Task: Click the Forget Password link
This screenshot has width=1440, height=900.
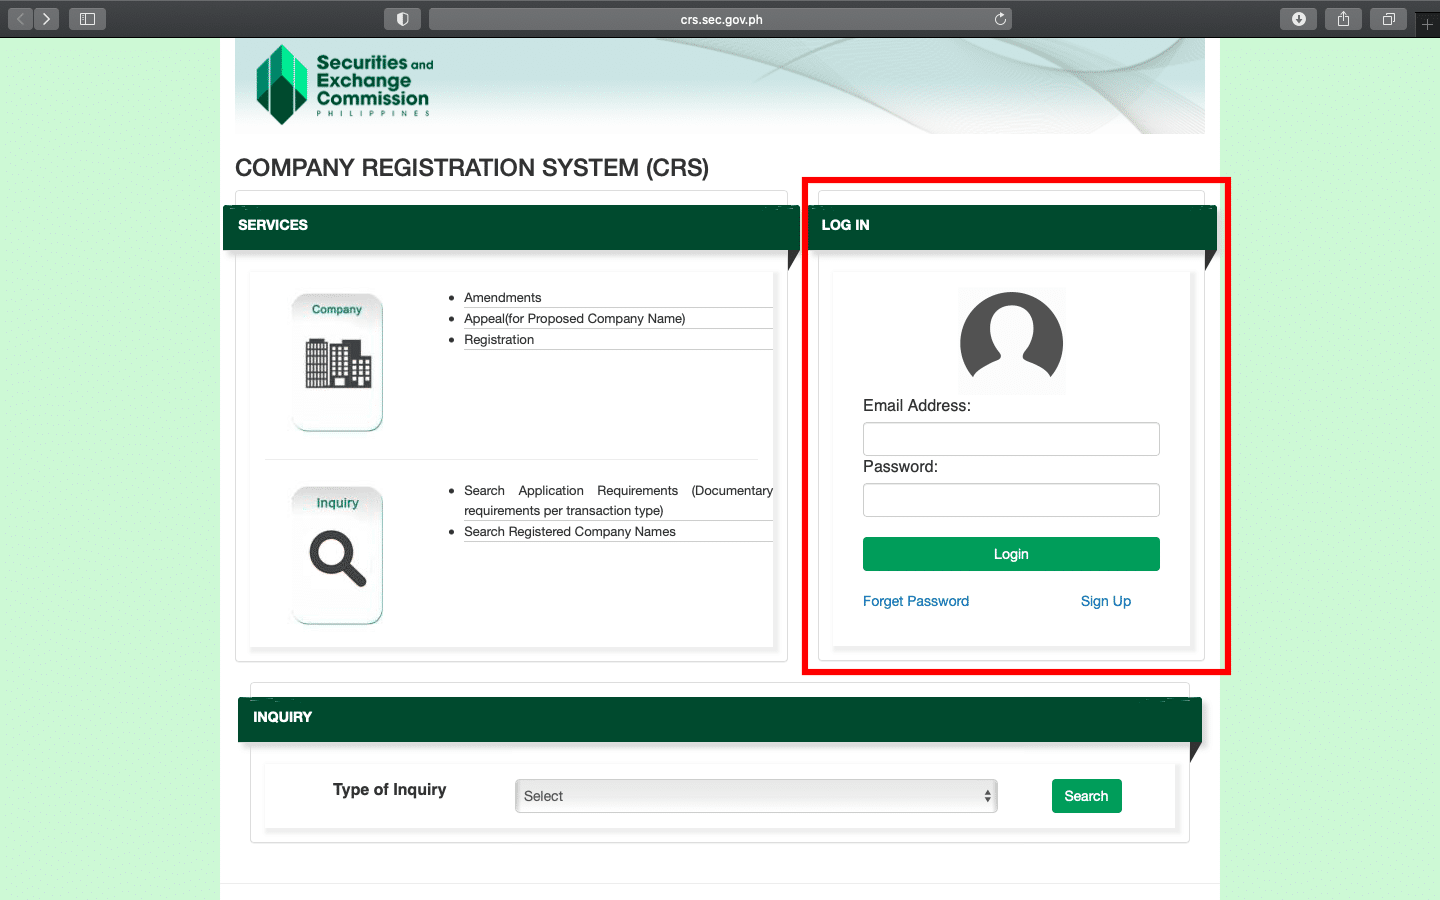Action: 915,601
